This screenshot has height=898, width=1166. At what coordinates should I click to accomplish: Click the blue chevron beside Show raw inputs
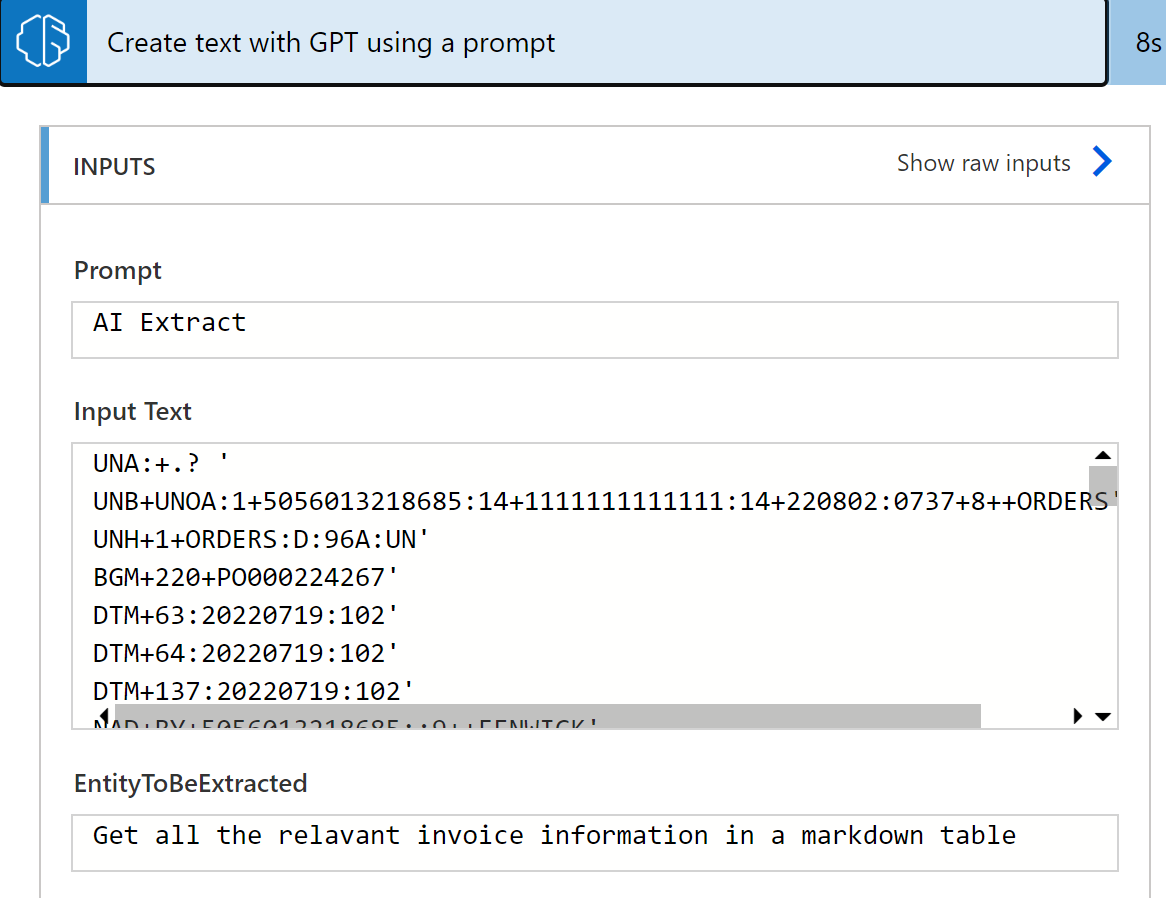pos(1102,162)
